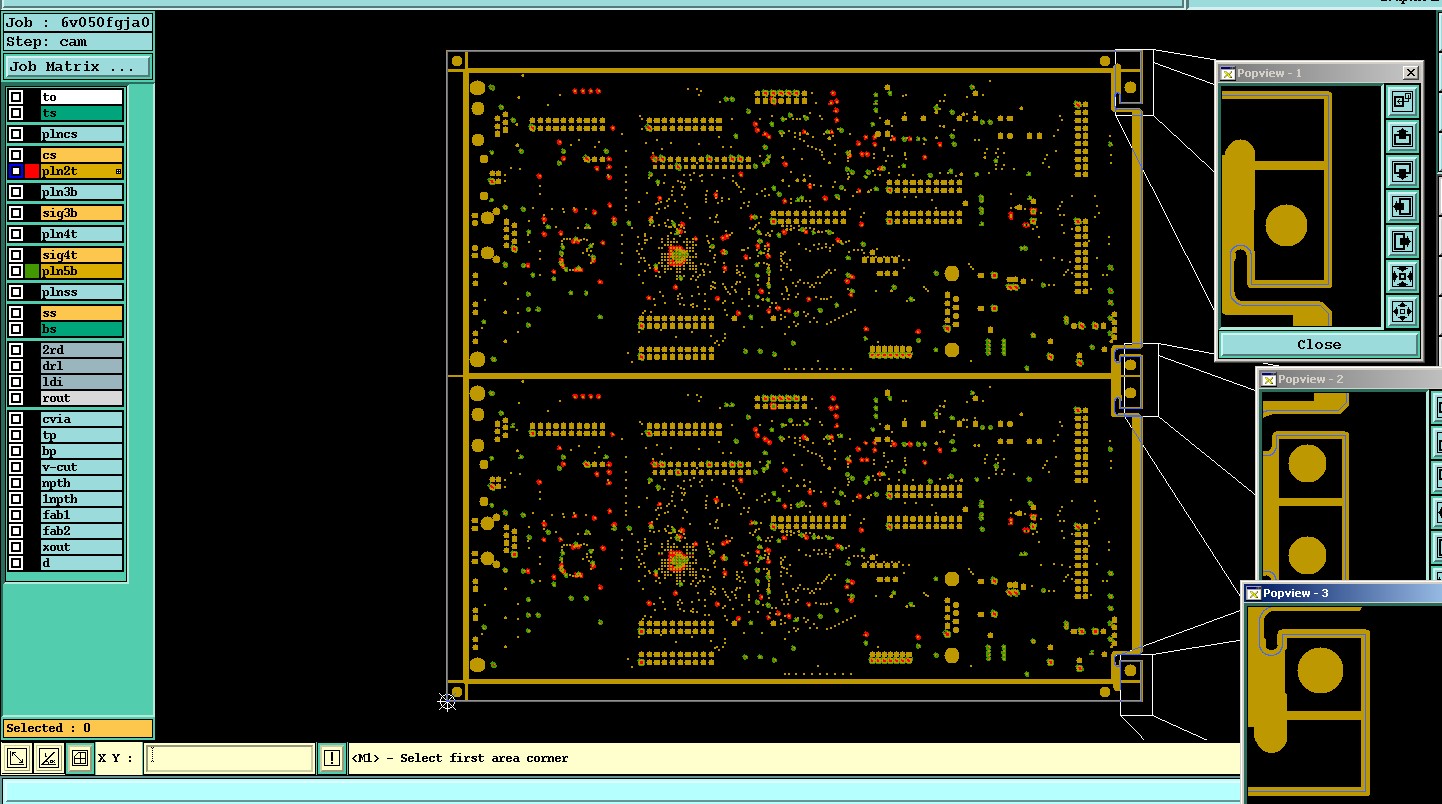
Task: Toggle the grid snap icon beside X Y
Action: point(79,759)
